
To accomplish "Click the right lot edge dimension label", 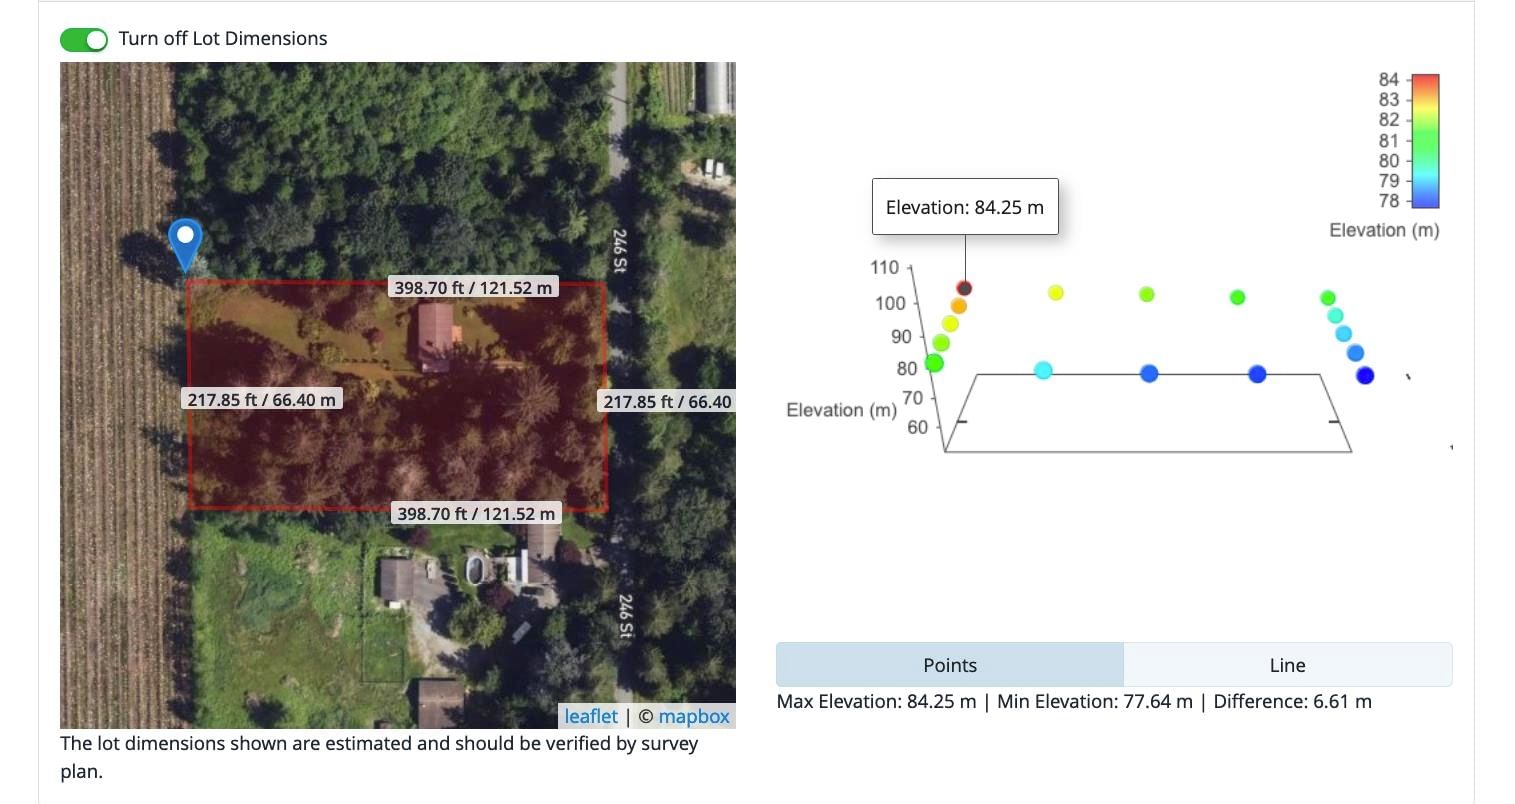I will tap(667, 401).
